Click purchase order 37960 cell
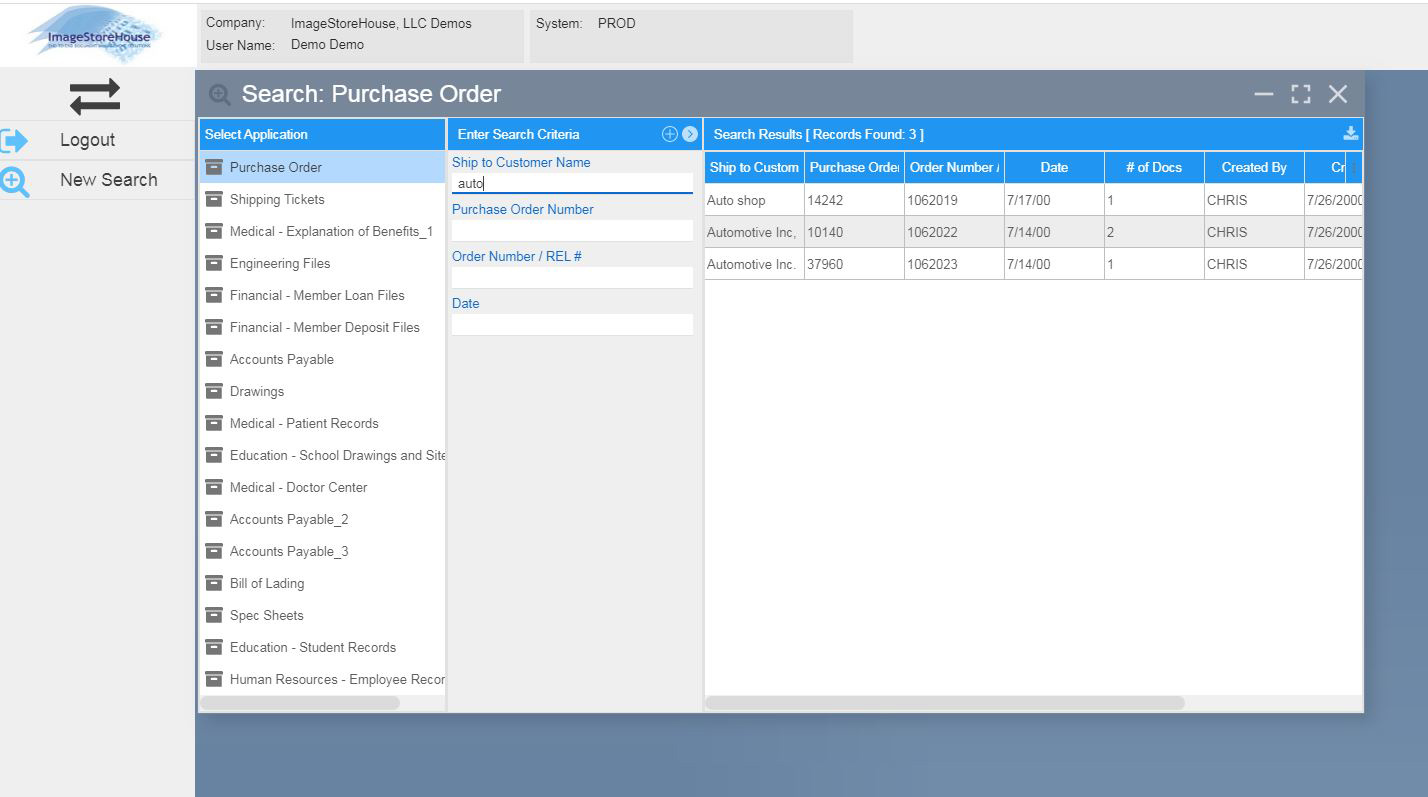1428x797 pixels. click(854, 264)
